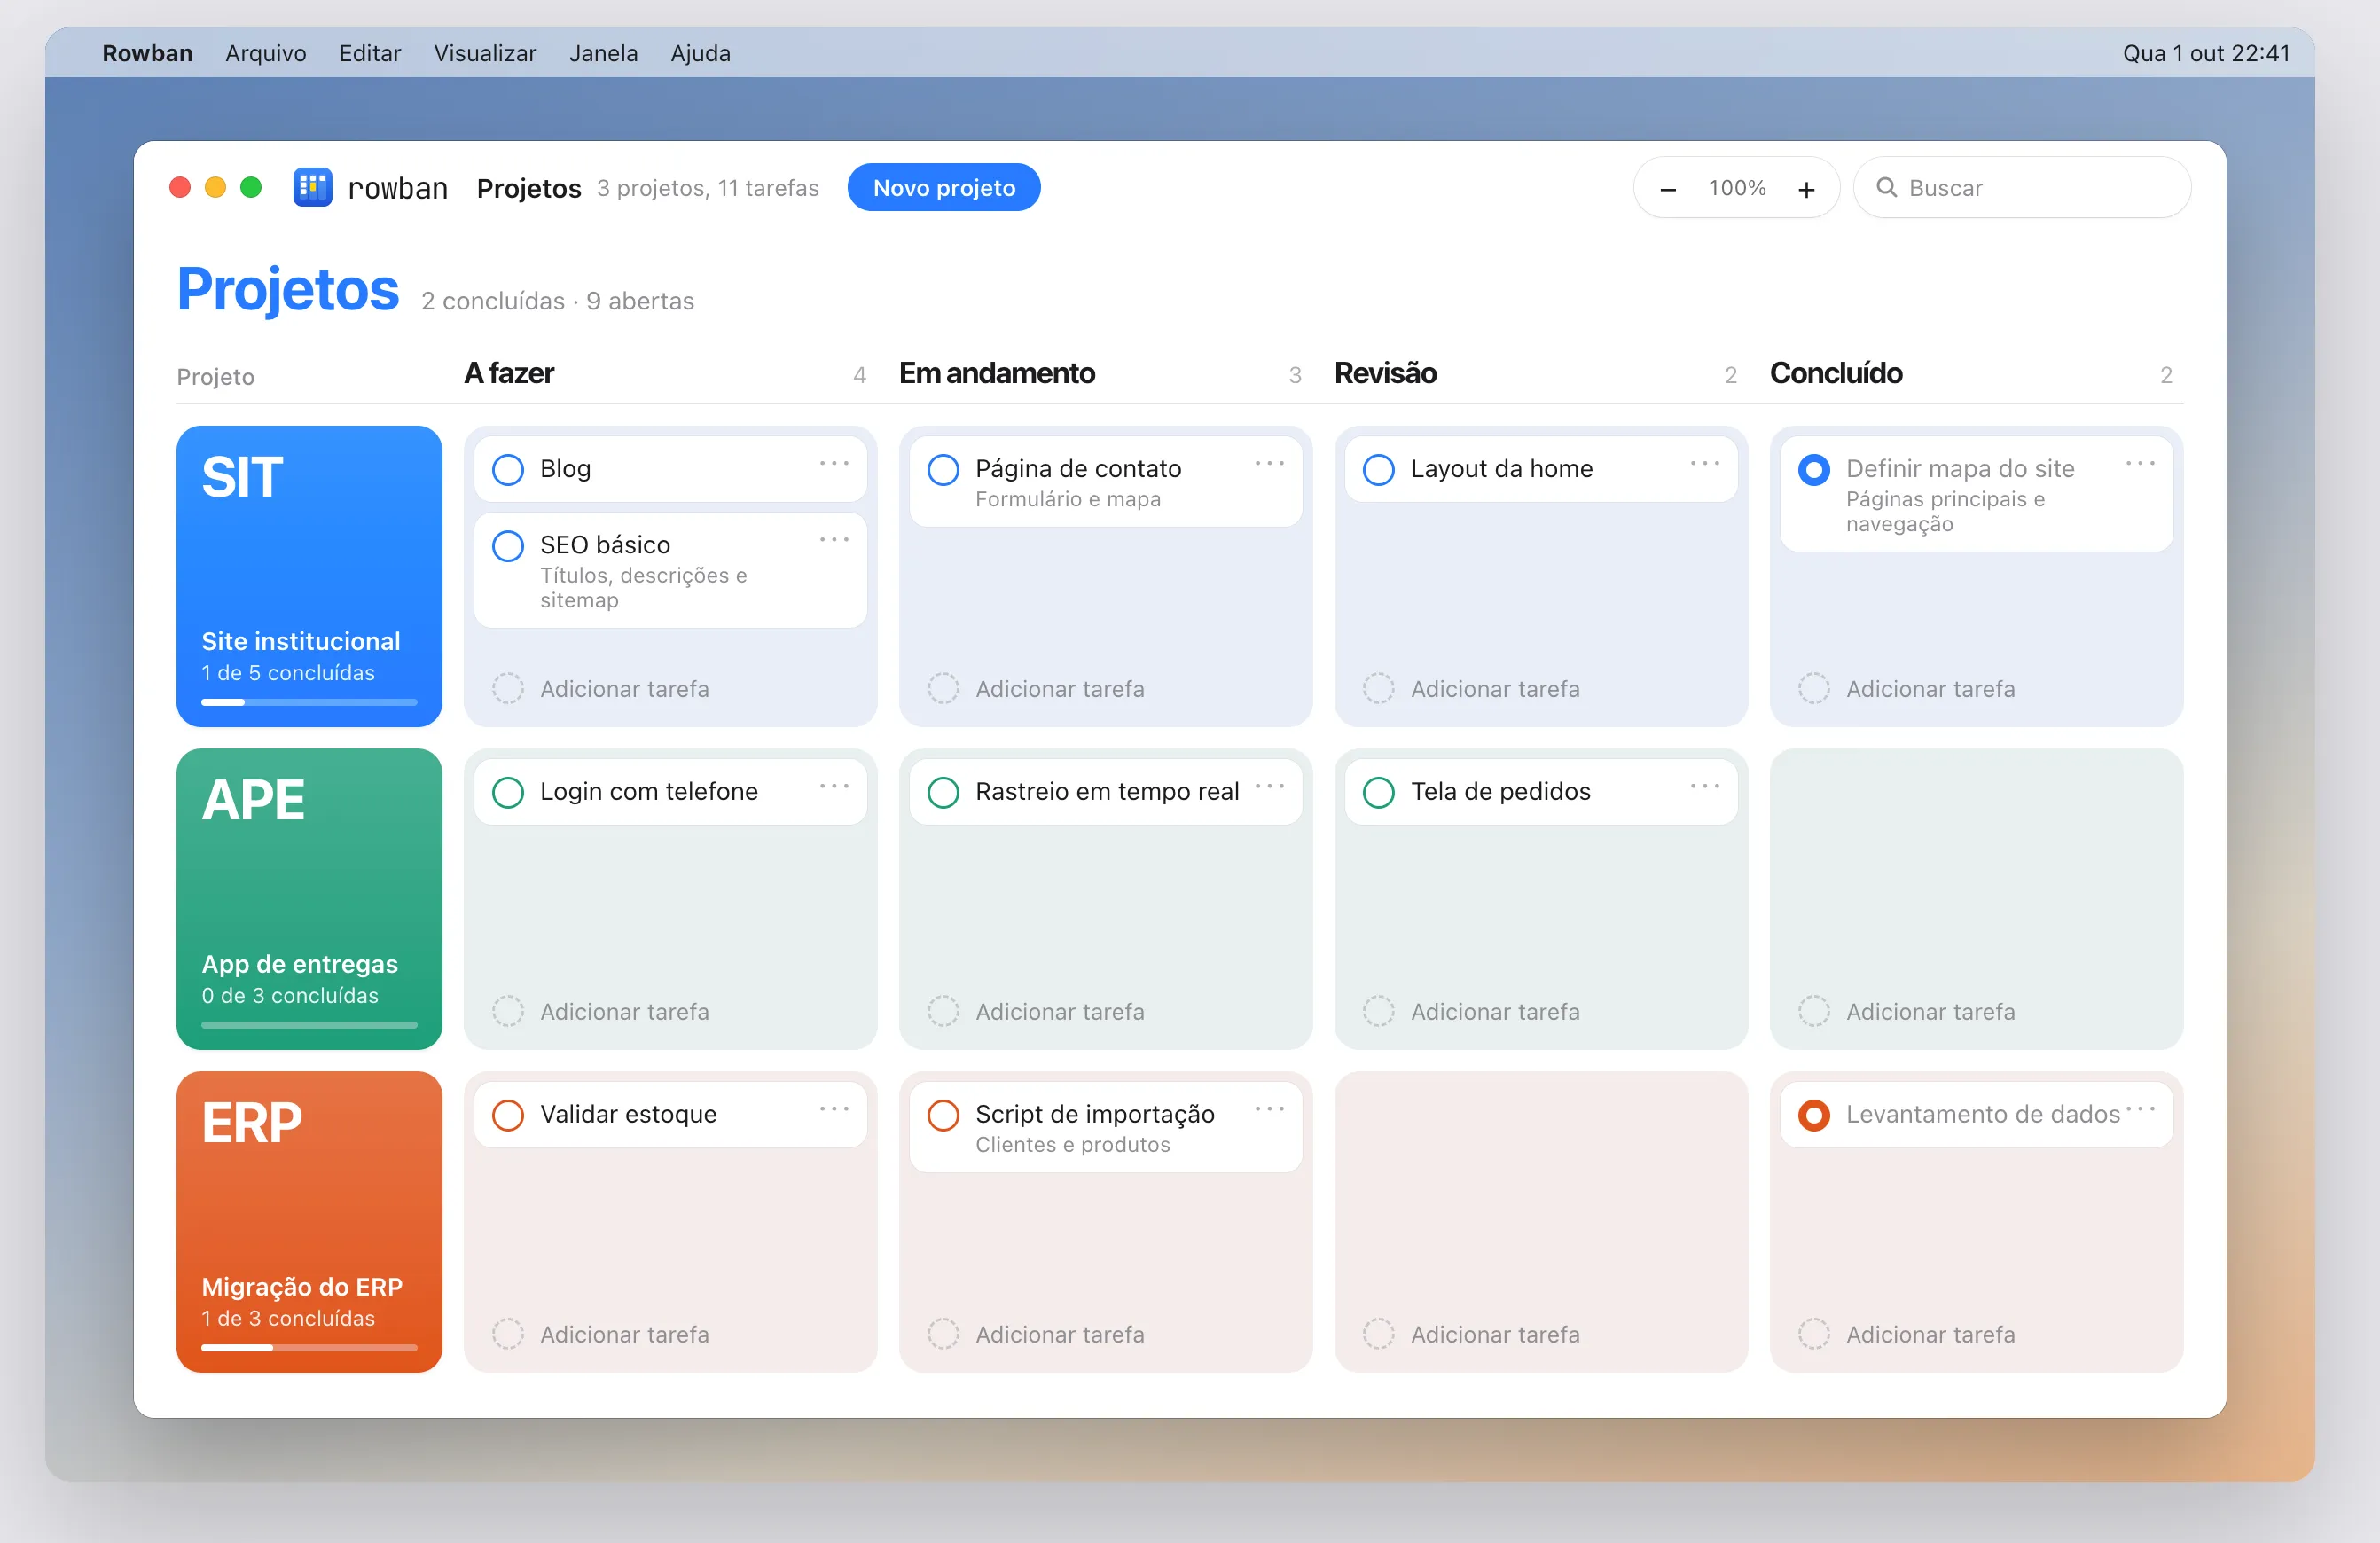Open options for Levantamento de dados
The height and width of the screenshot is (1543, 2380).
tap(2140, 1109)
